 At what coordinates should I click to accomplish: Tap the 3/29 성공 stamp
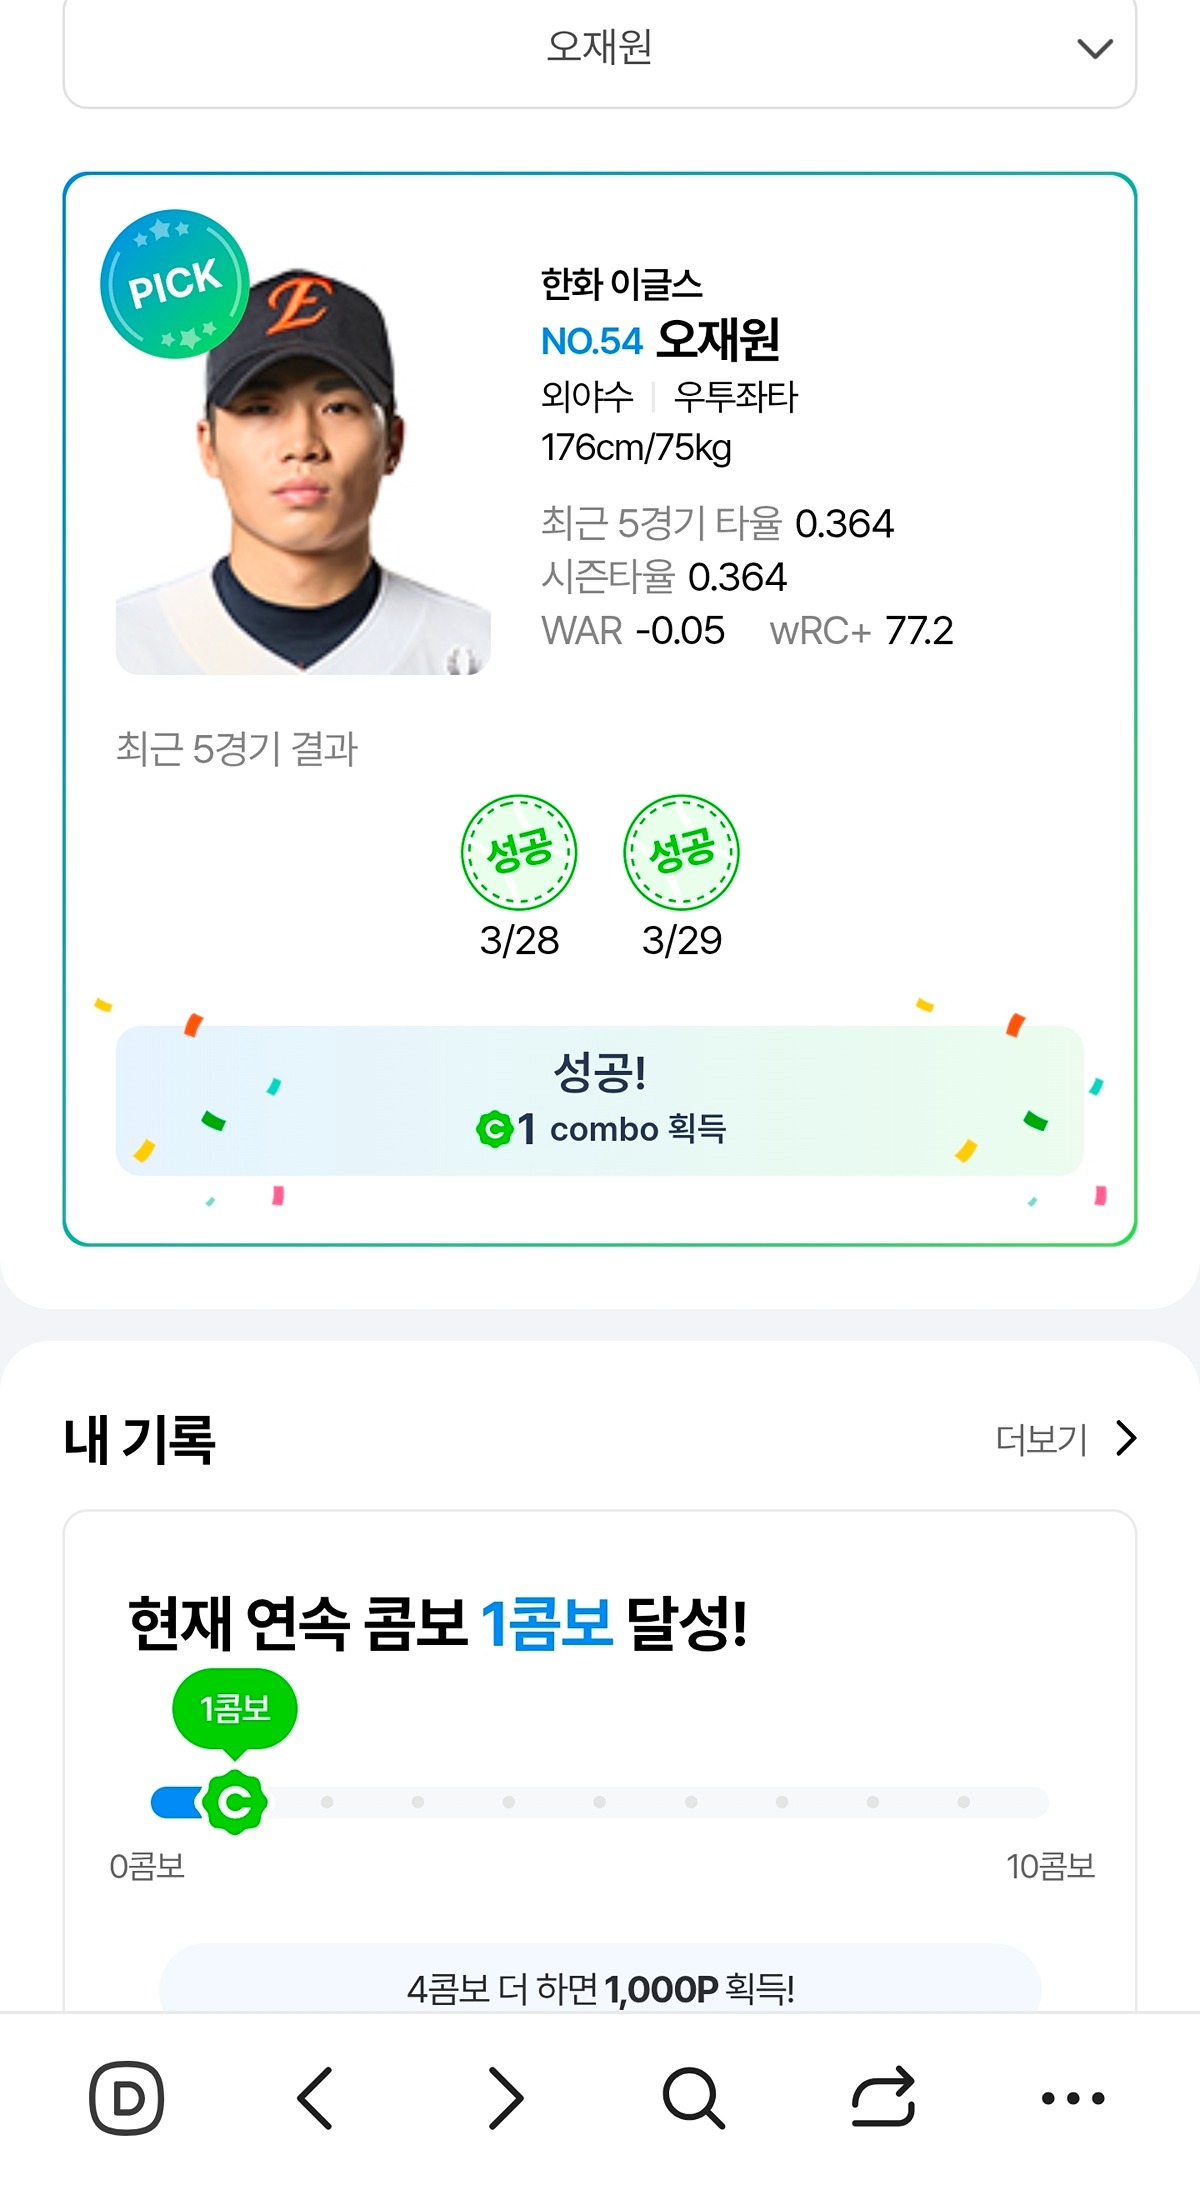point(681,853)
